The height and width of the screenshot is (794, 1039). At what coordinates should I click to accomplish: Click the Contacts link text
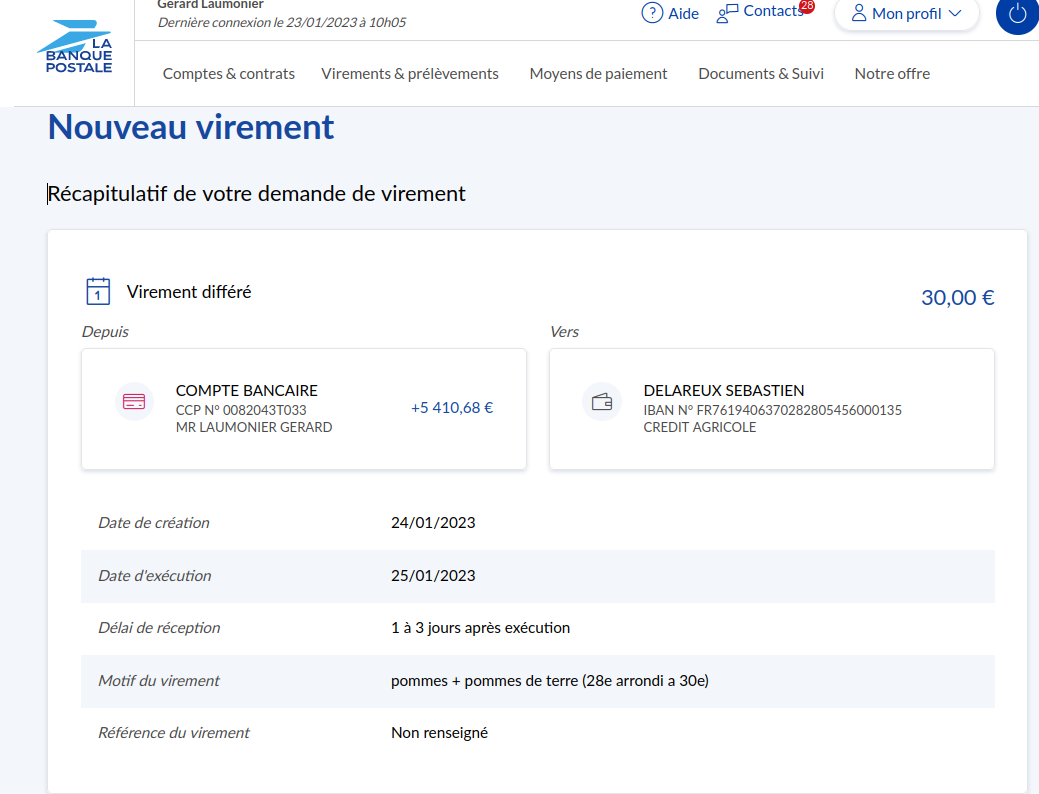click(773, 11)
